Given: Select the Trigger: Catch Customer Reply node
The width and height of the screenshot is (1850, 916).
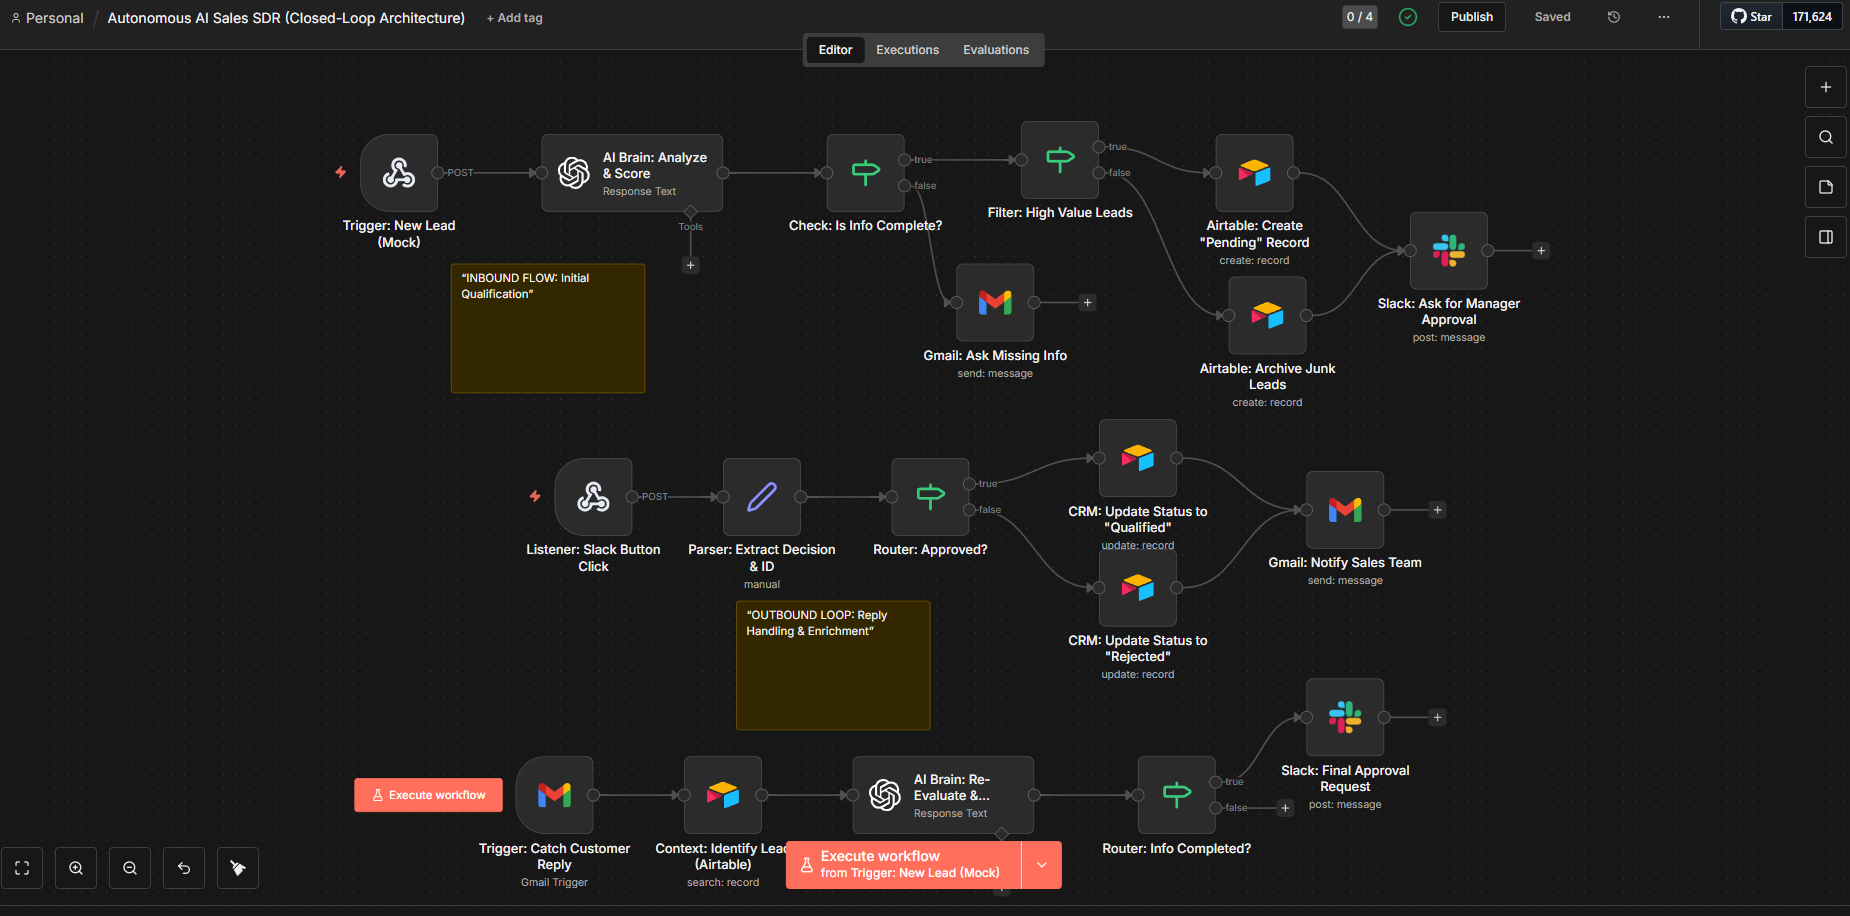Looking at the screenshot, I should (x=554, y=795).
